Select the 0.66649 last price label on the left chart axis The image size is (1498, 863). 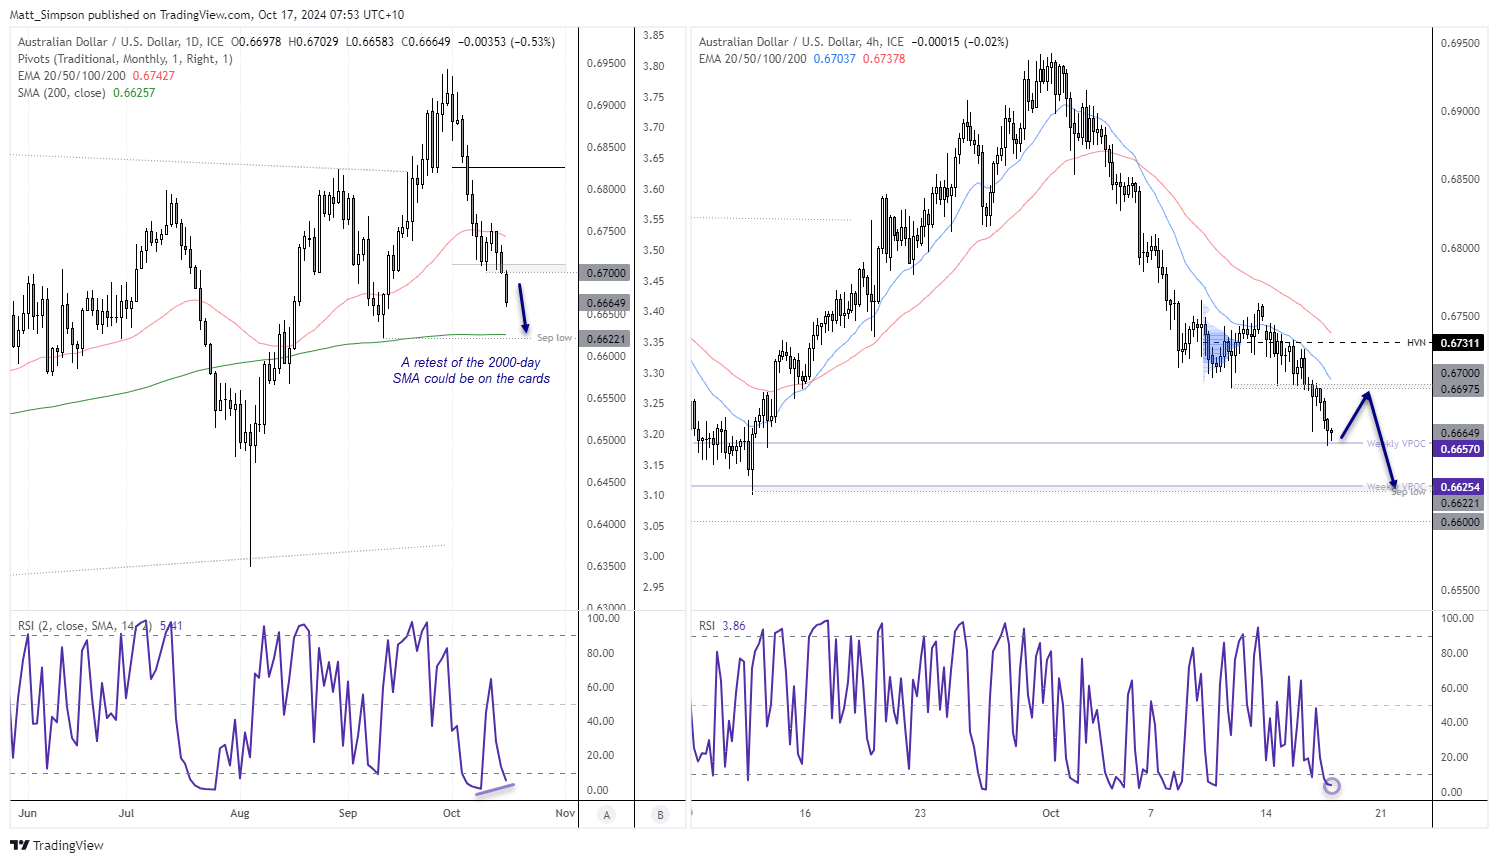coord(605,303)
